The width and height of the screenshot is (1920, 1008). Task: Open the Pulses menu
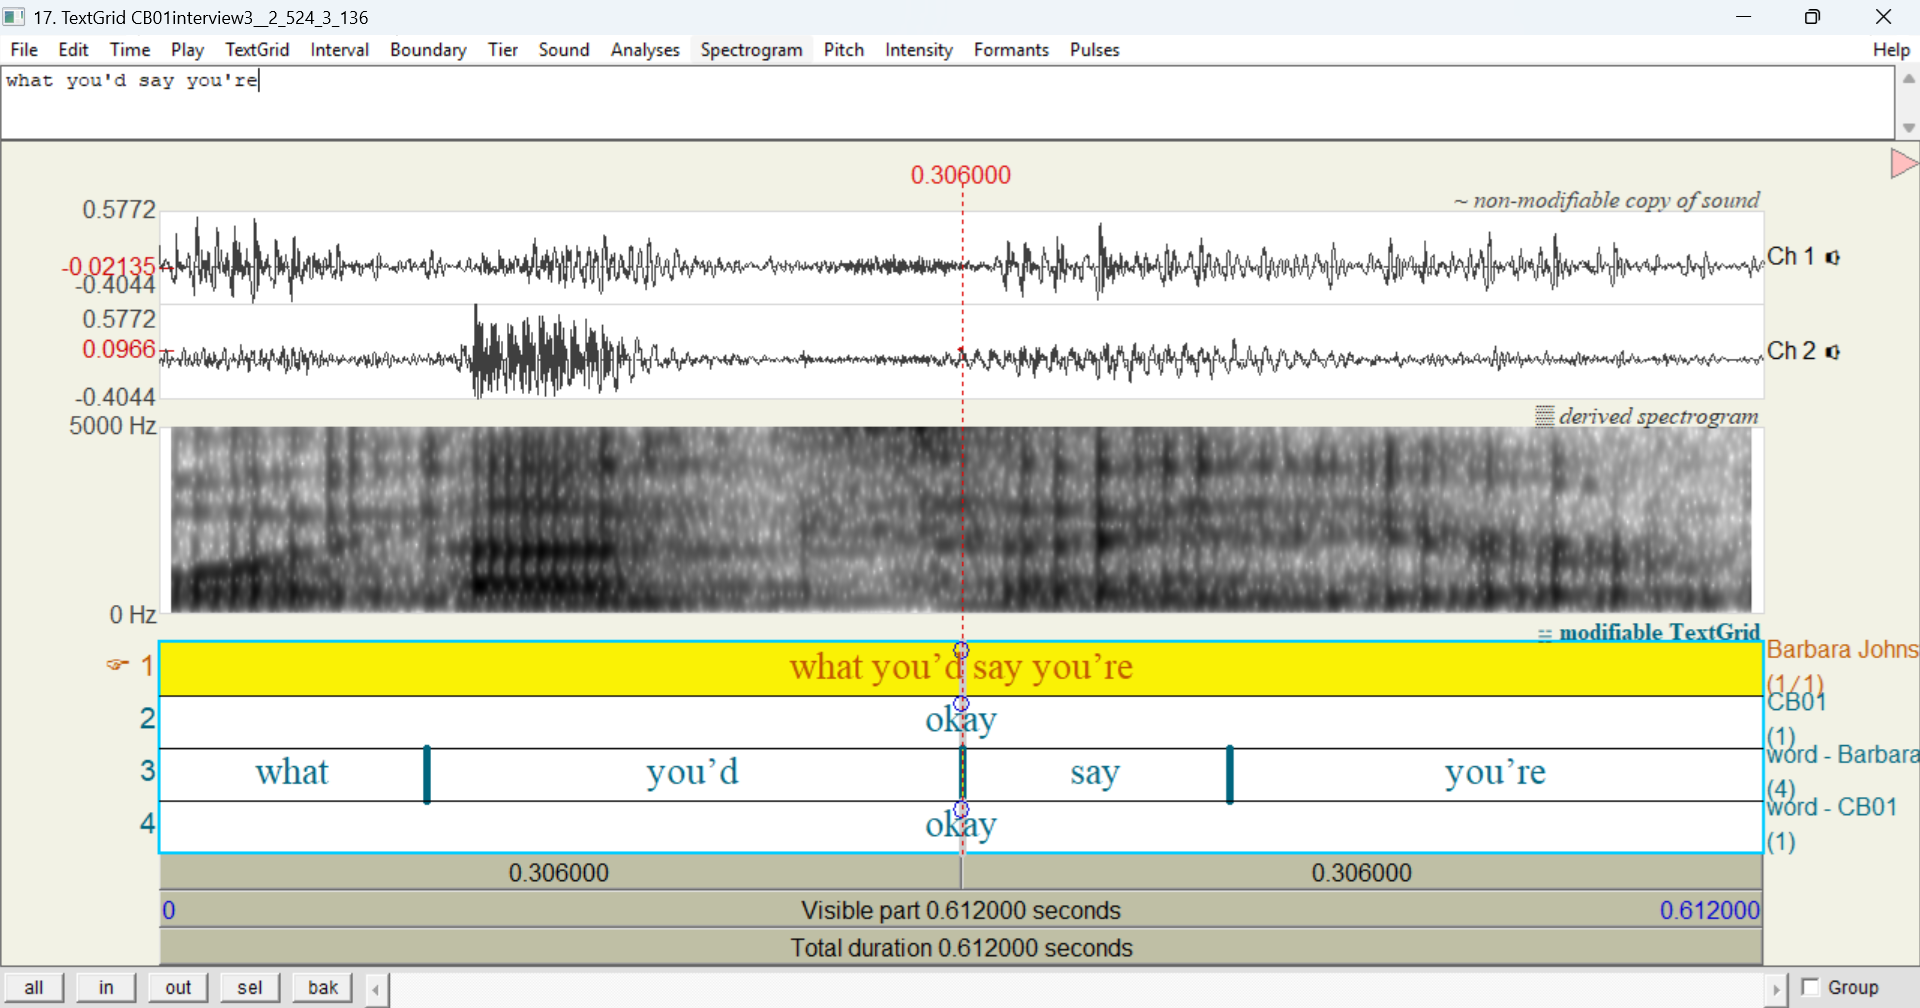pos(1094,50)
